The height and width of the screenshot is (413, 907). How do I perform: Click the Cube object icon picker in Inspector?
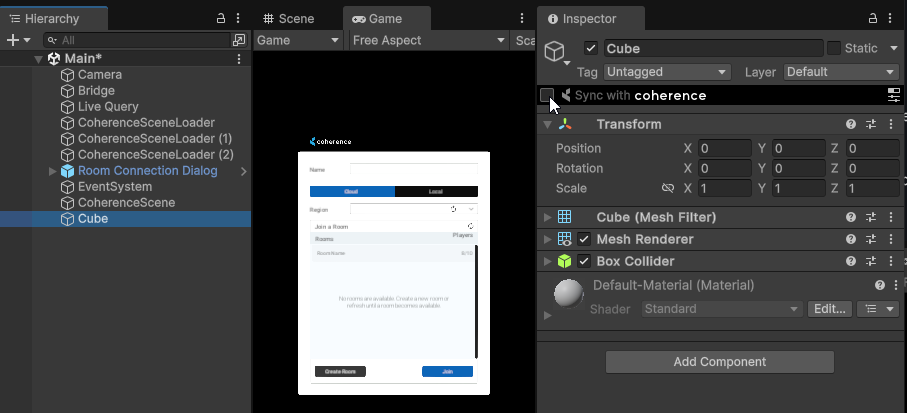pos(558,53)
